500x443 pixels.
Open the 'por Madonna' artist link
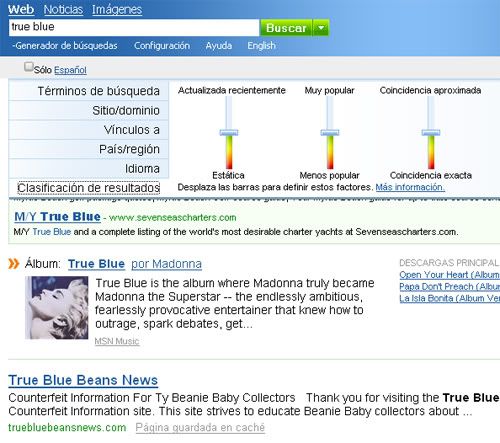(166, 264)
